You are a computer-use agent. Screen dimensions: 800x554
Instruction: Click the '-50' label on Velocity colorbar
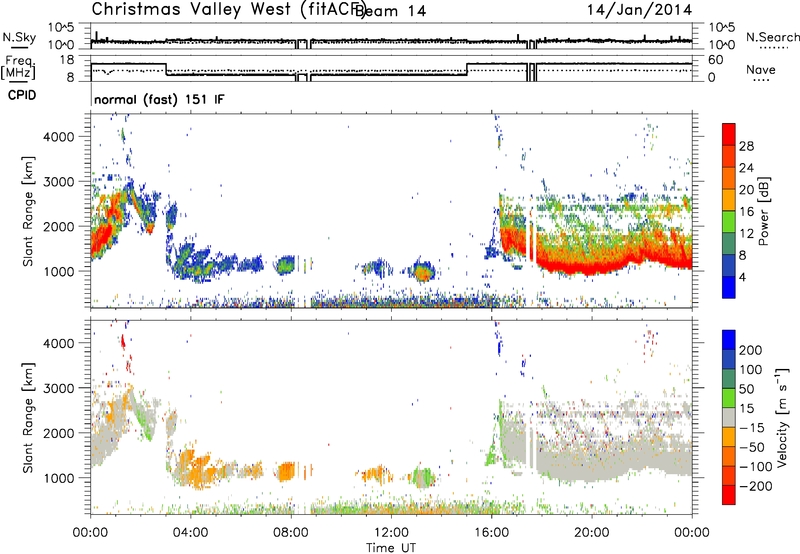(752, 447)
